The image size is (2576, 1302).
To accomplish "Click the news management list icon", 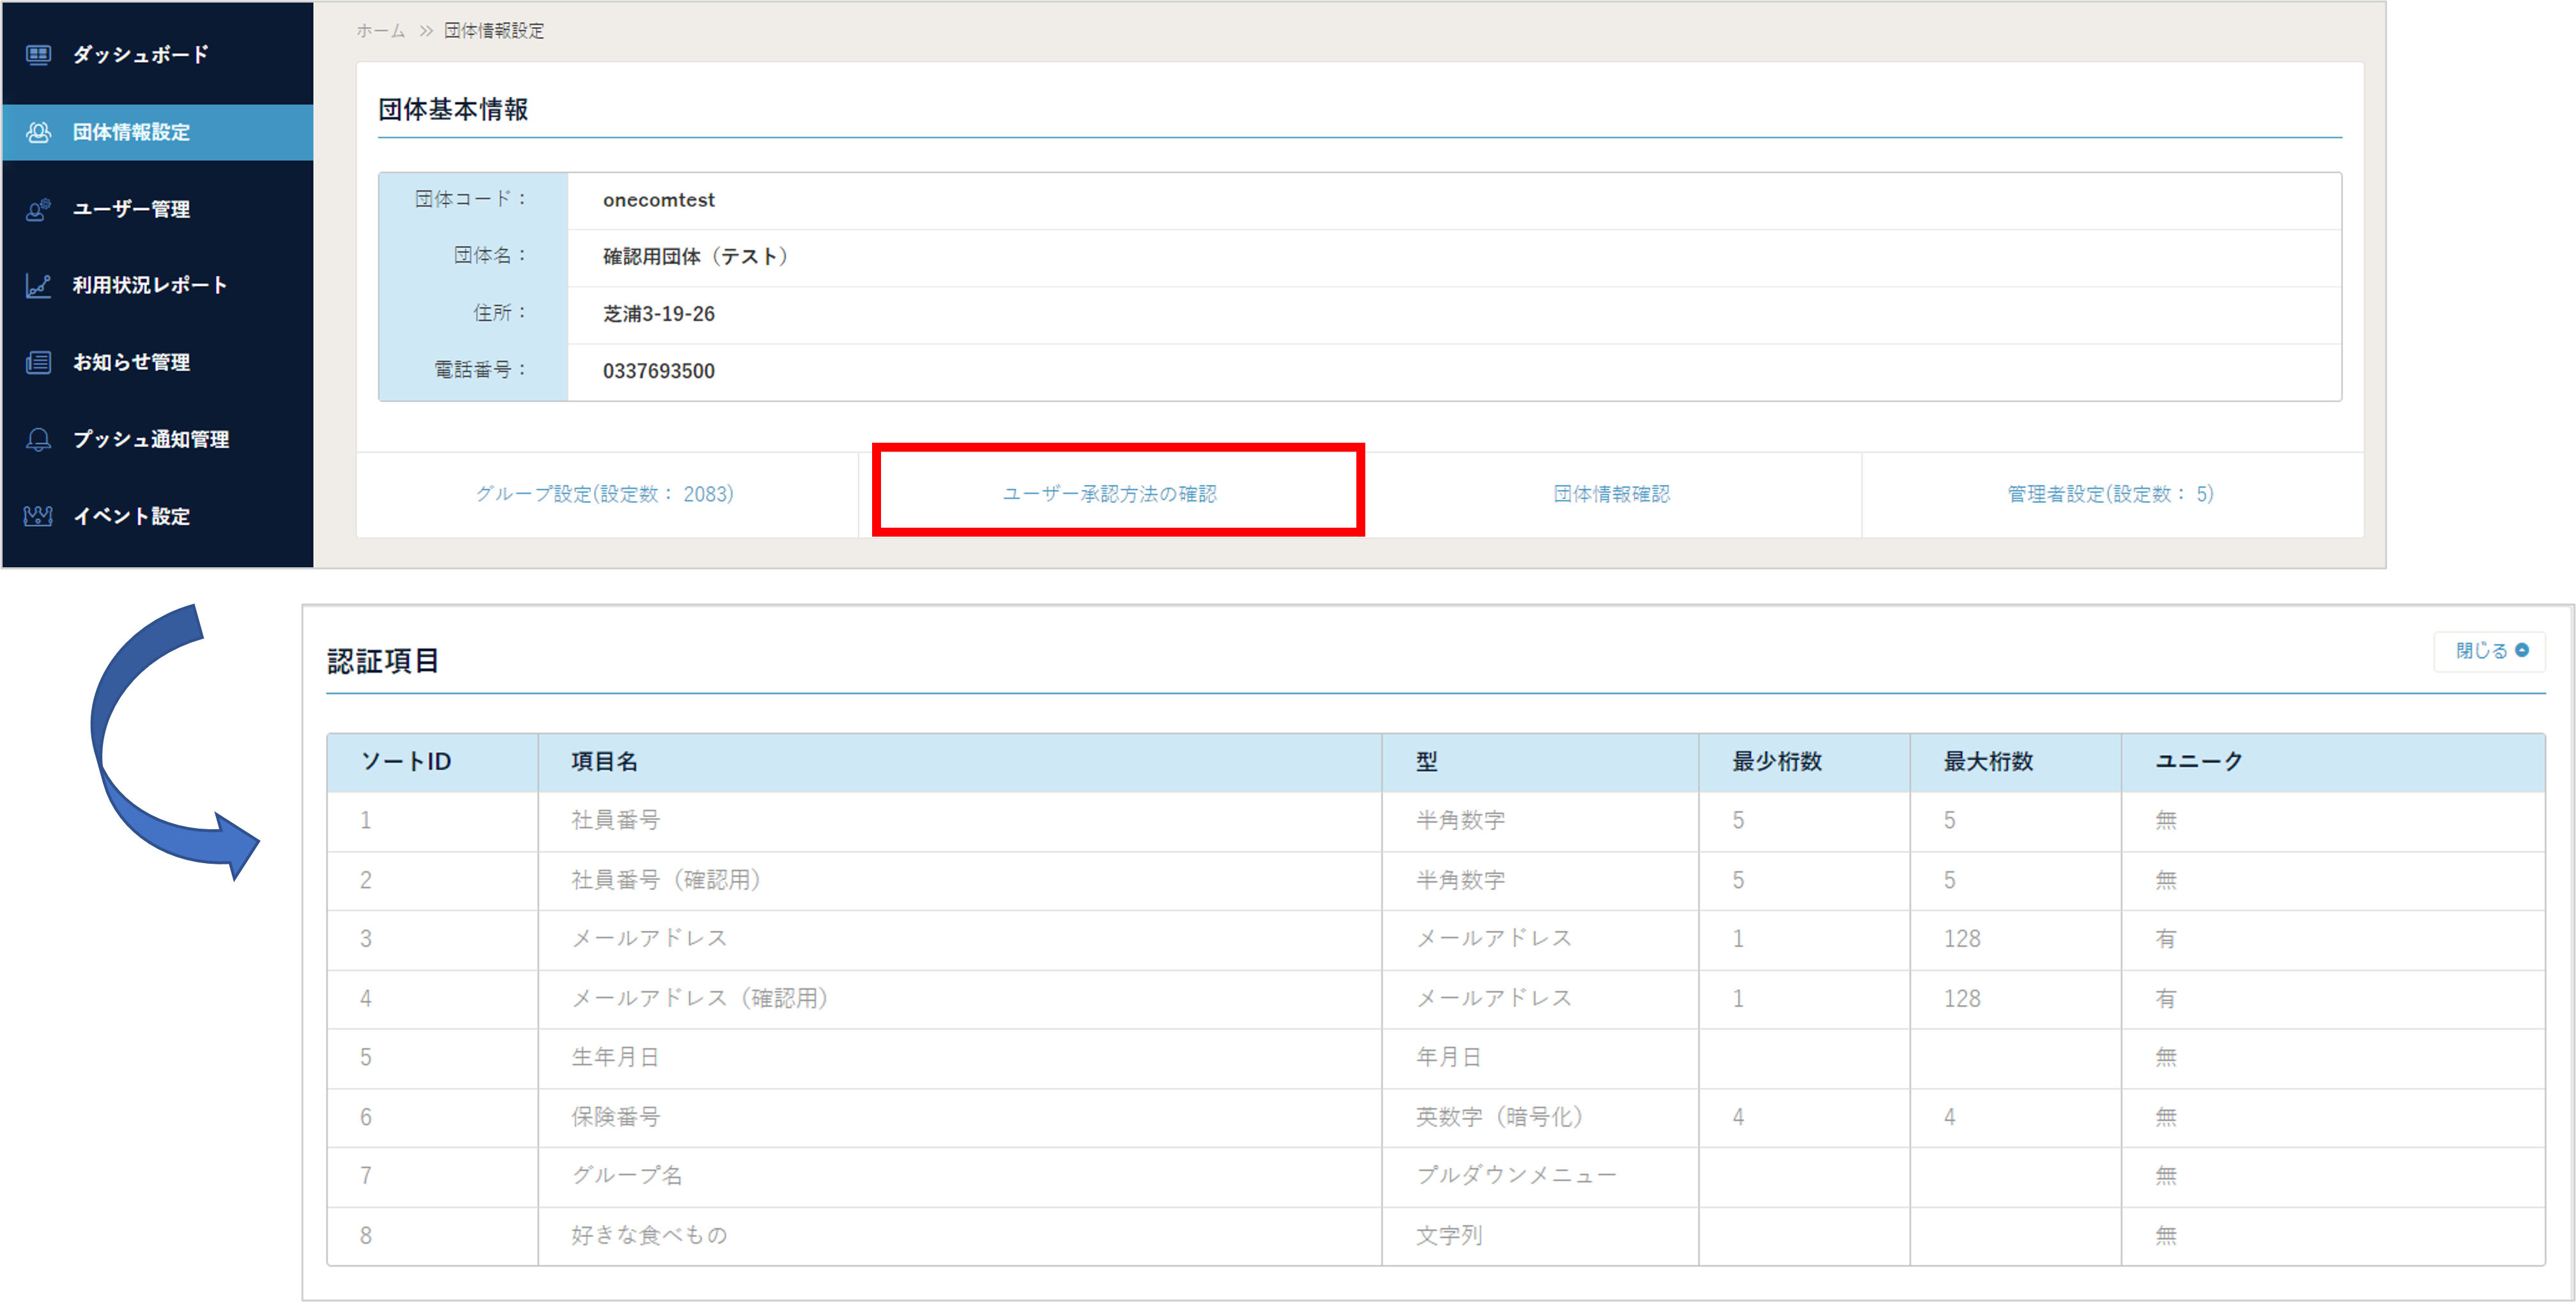I will pyautogui.click(x=38, y=362).
